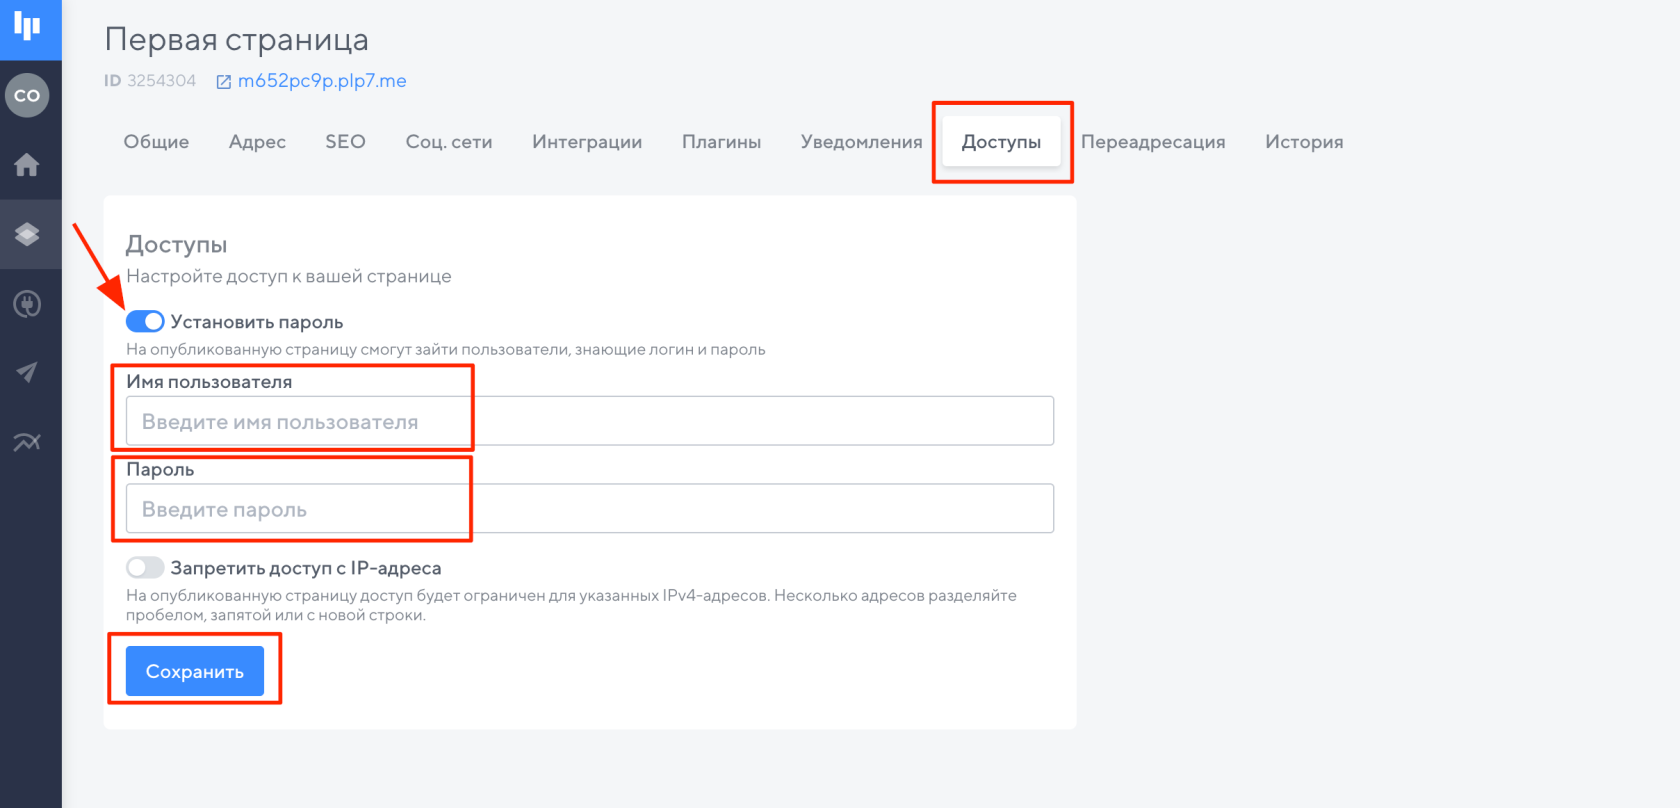Enable Запретить доступ с IP-адреса switch
This screenshot has width=1680, height=808.
pyautogui.click(x=145, y=567)
